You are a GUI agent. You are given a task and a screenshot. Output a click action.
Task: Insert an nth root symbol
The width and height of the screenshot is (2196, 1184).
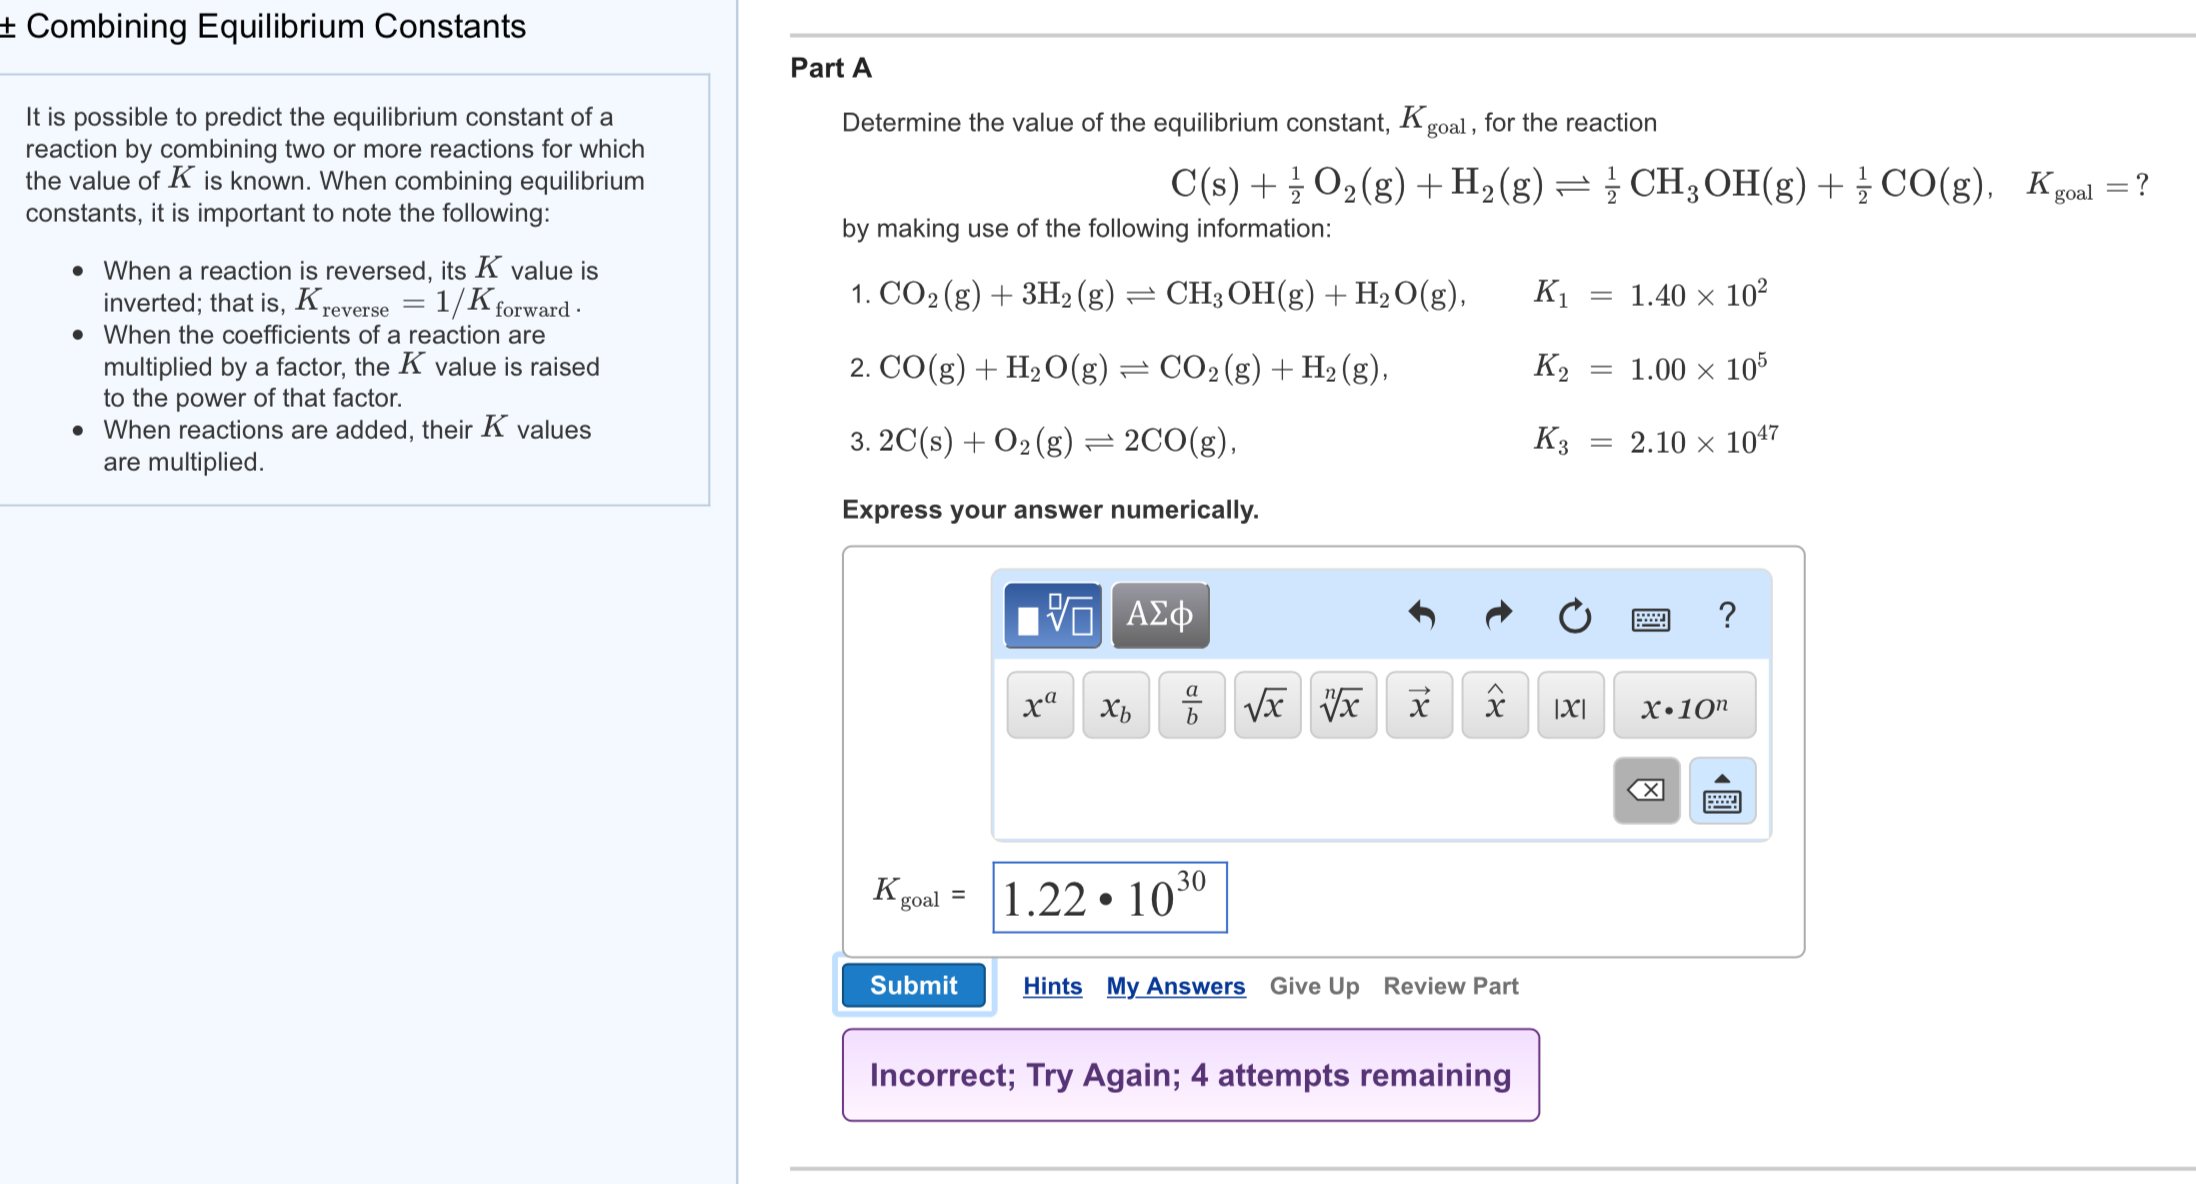click(1342, 705)
